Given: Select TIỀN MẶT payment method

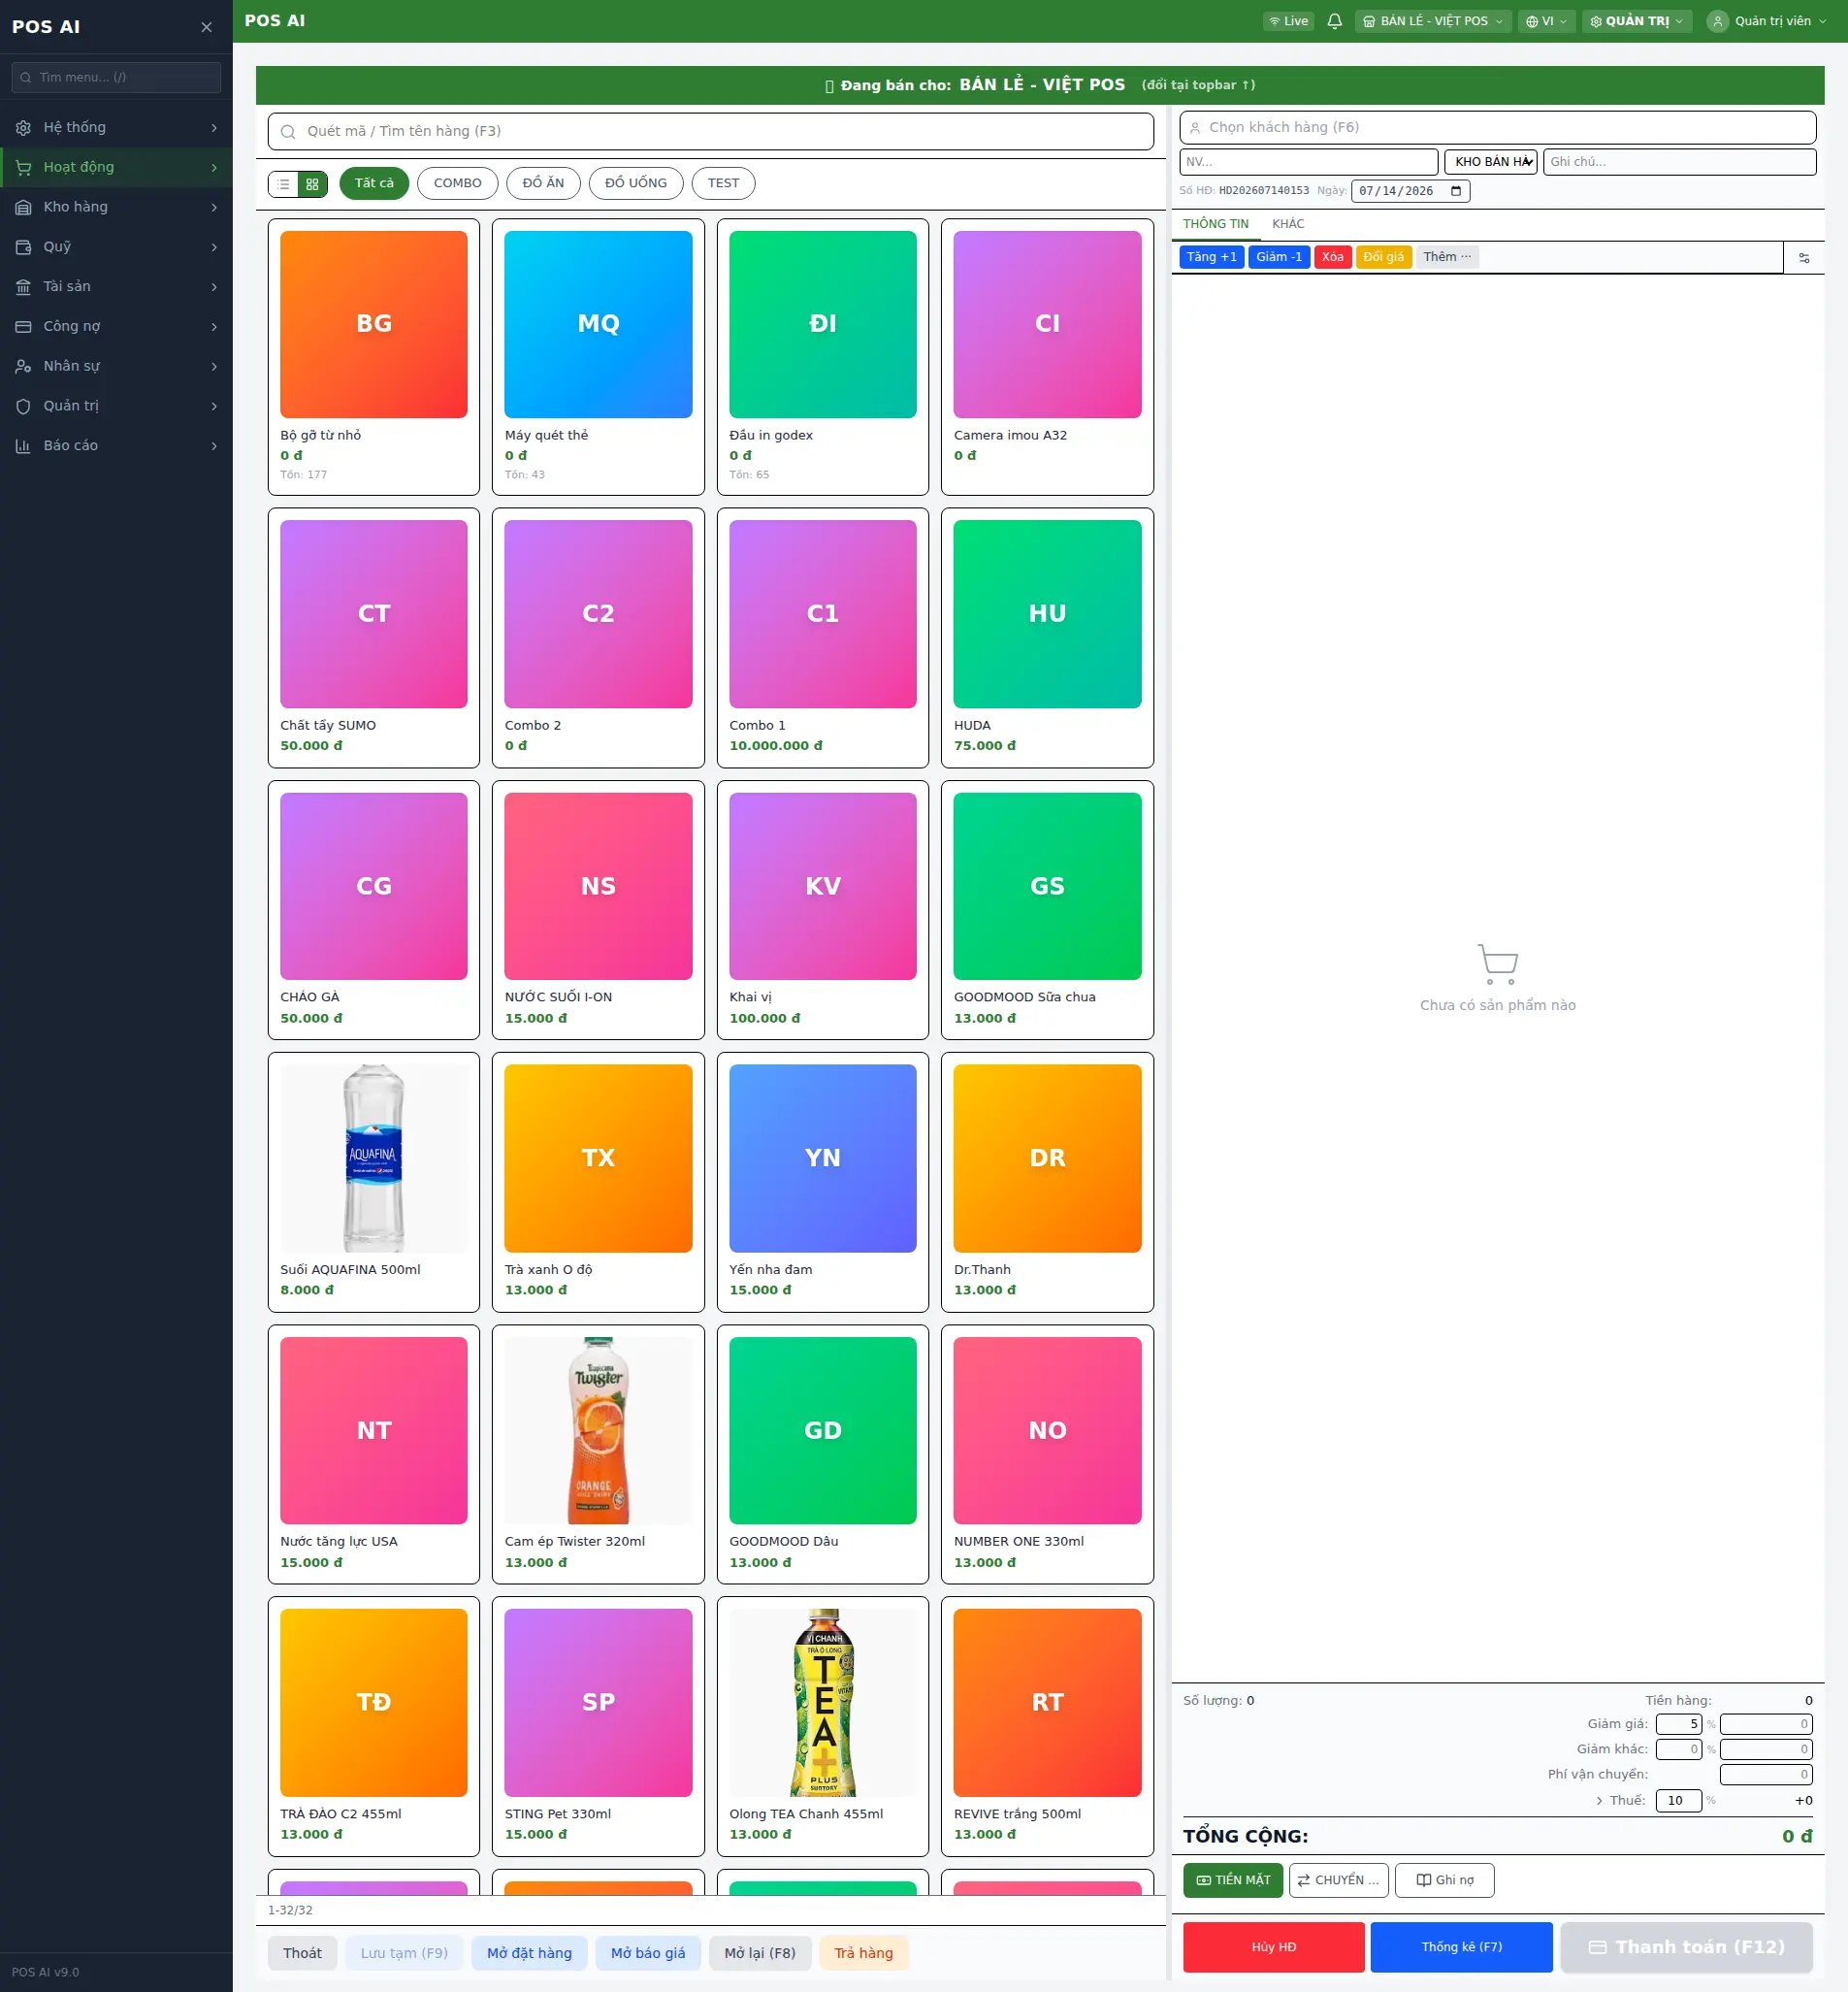Looking at the screenshot, I should tap(1233, 1880).
